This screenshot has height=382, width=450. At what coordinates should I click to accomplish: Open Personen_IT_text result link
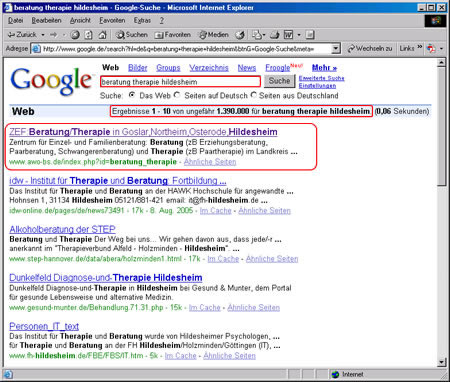click(x=44, y=326)
